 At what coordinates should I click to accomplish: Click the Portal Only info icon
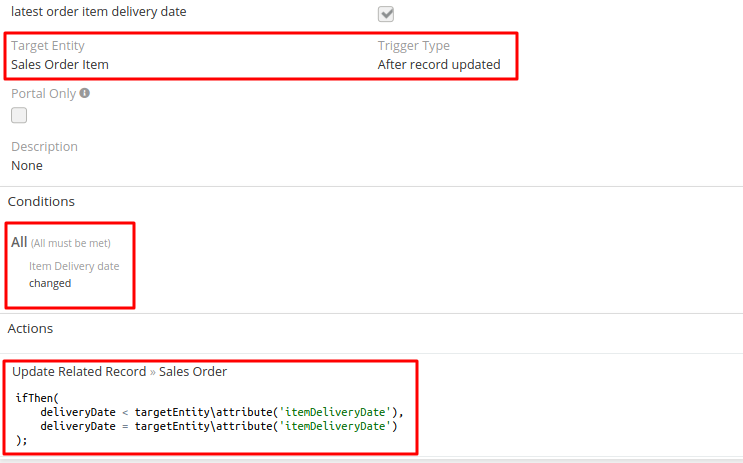[85, 94]
